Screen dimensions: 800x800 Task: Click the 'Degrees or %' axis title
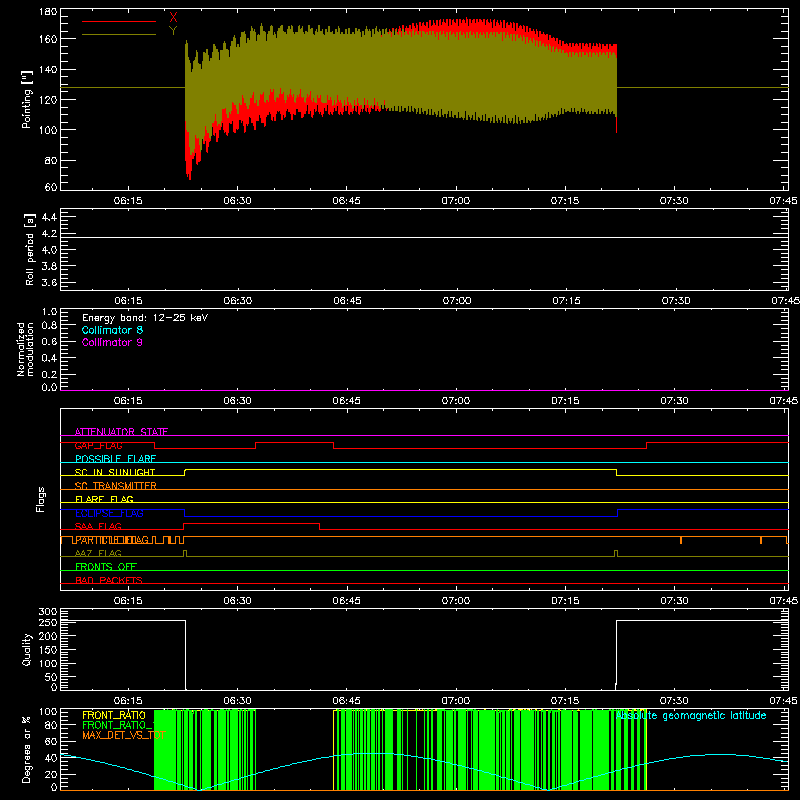pyautogui.click(x=27, y=750)
